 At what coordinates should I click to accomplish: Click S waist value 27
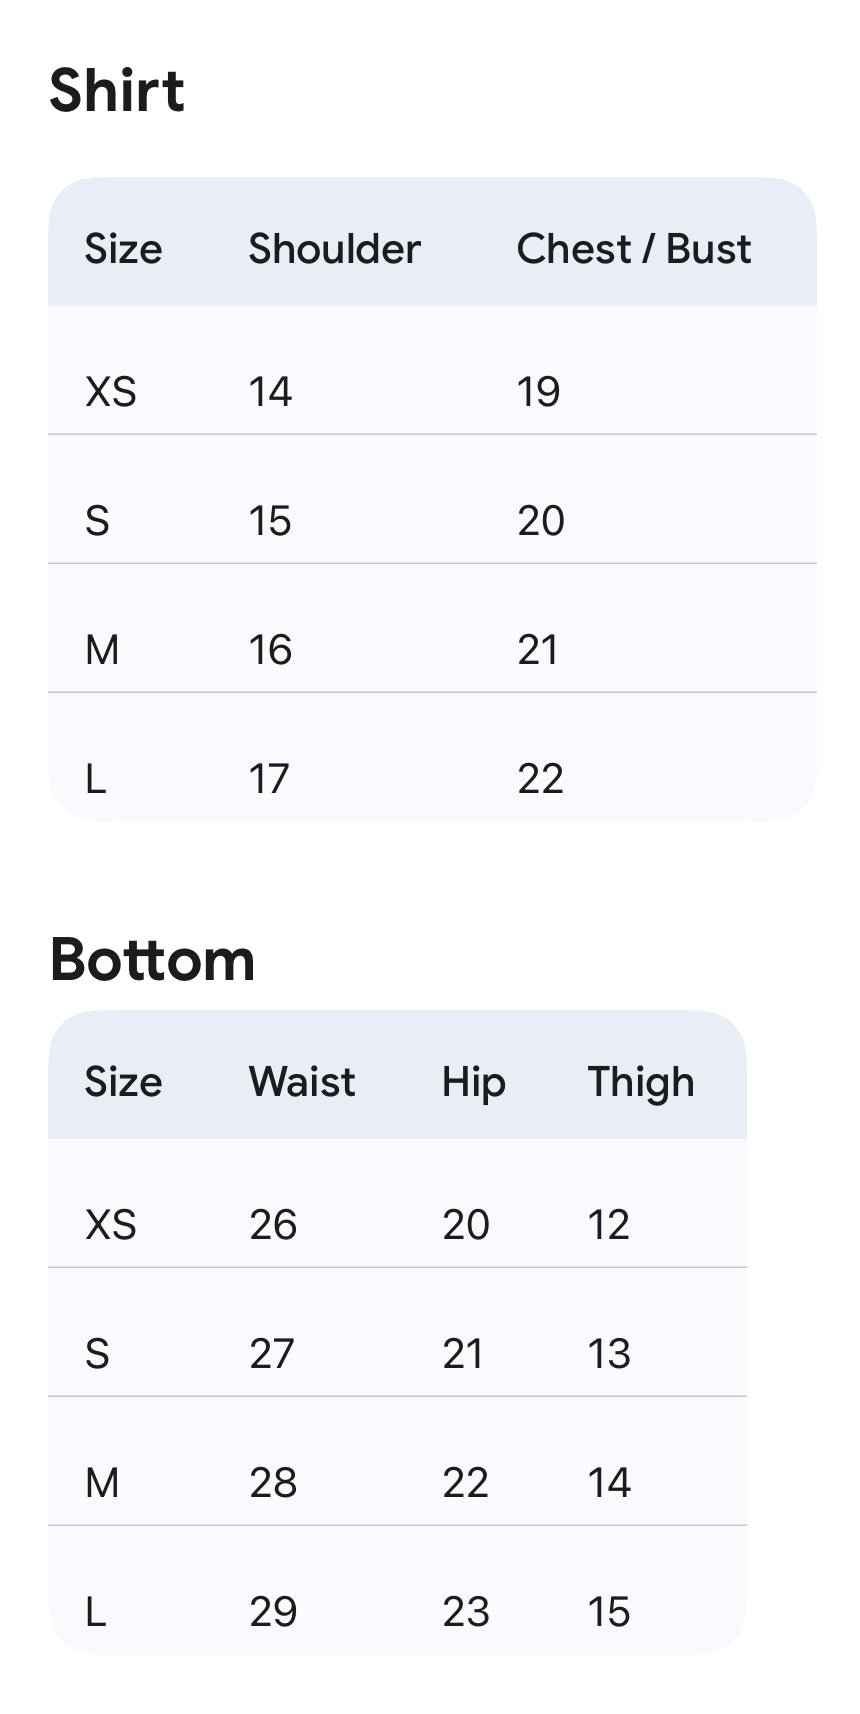pos(272,1354)
